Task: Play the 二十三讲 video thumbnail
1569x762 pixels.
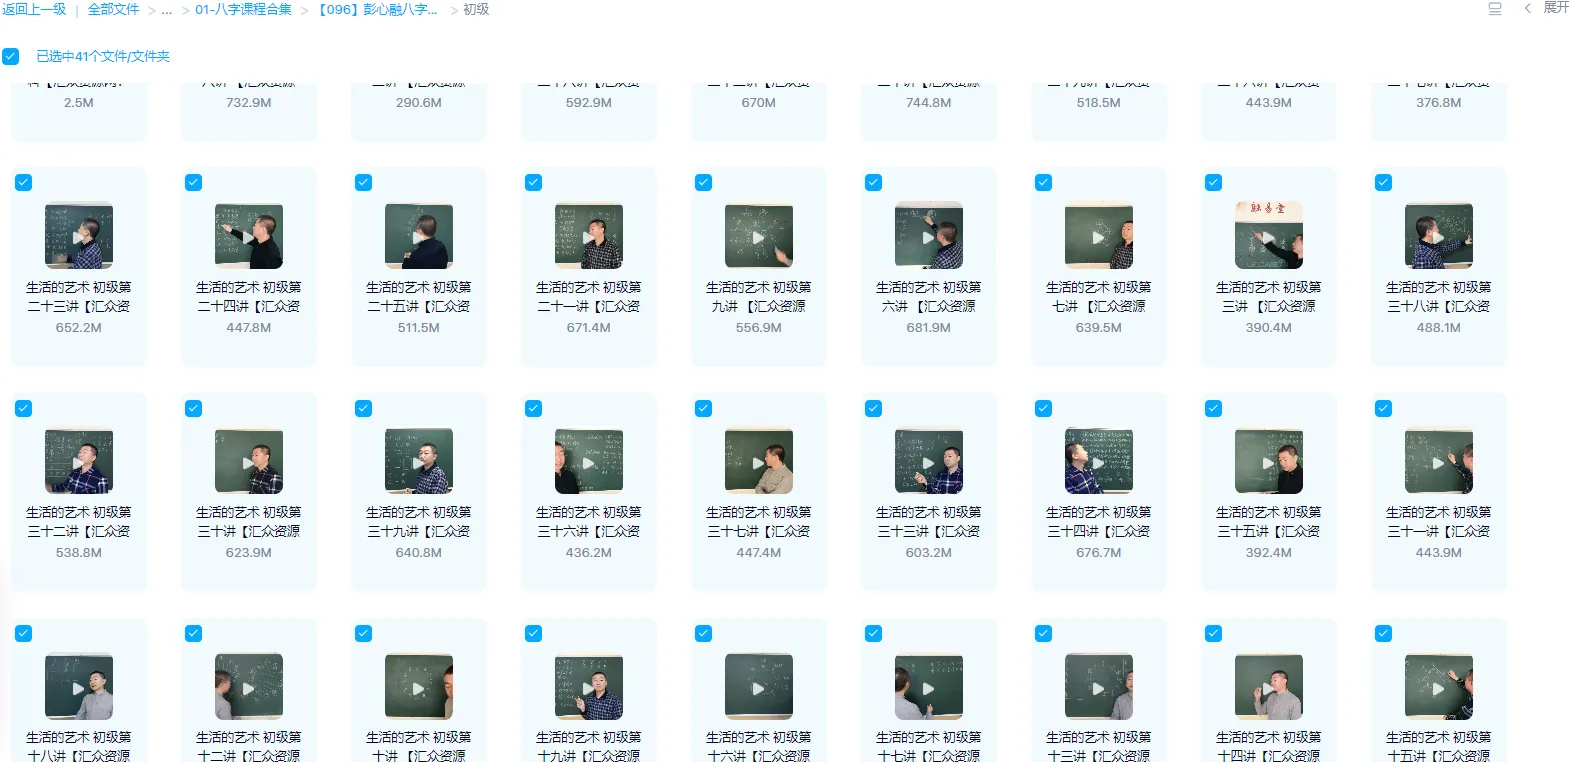Action: click(x=79, y=236)
